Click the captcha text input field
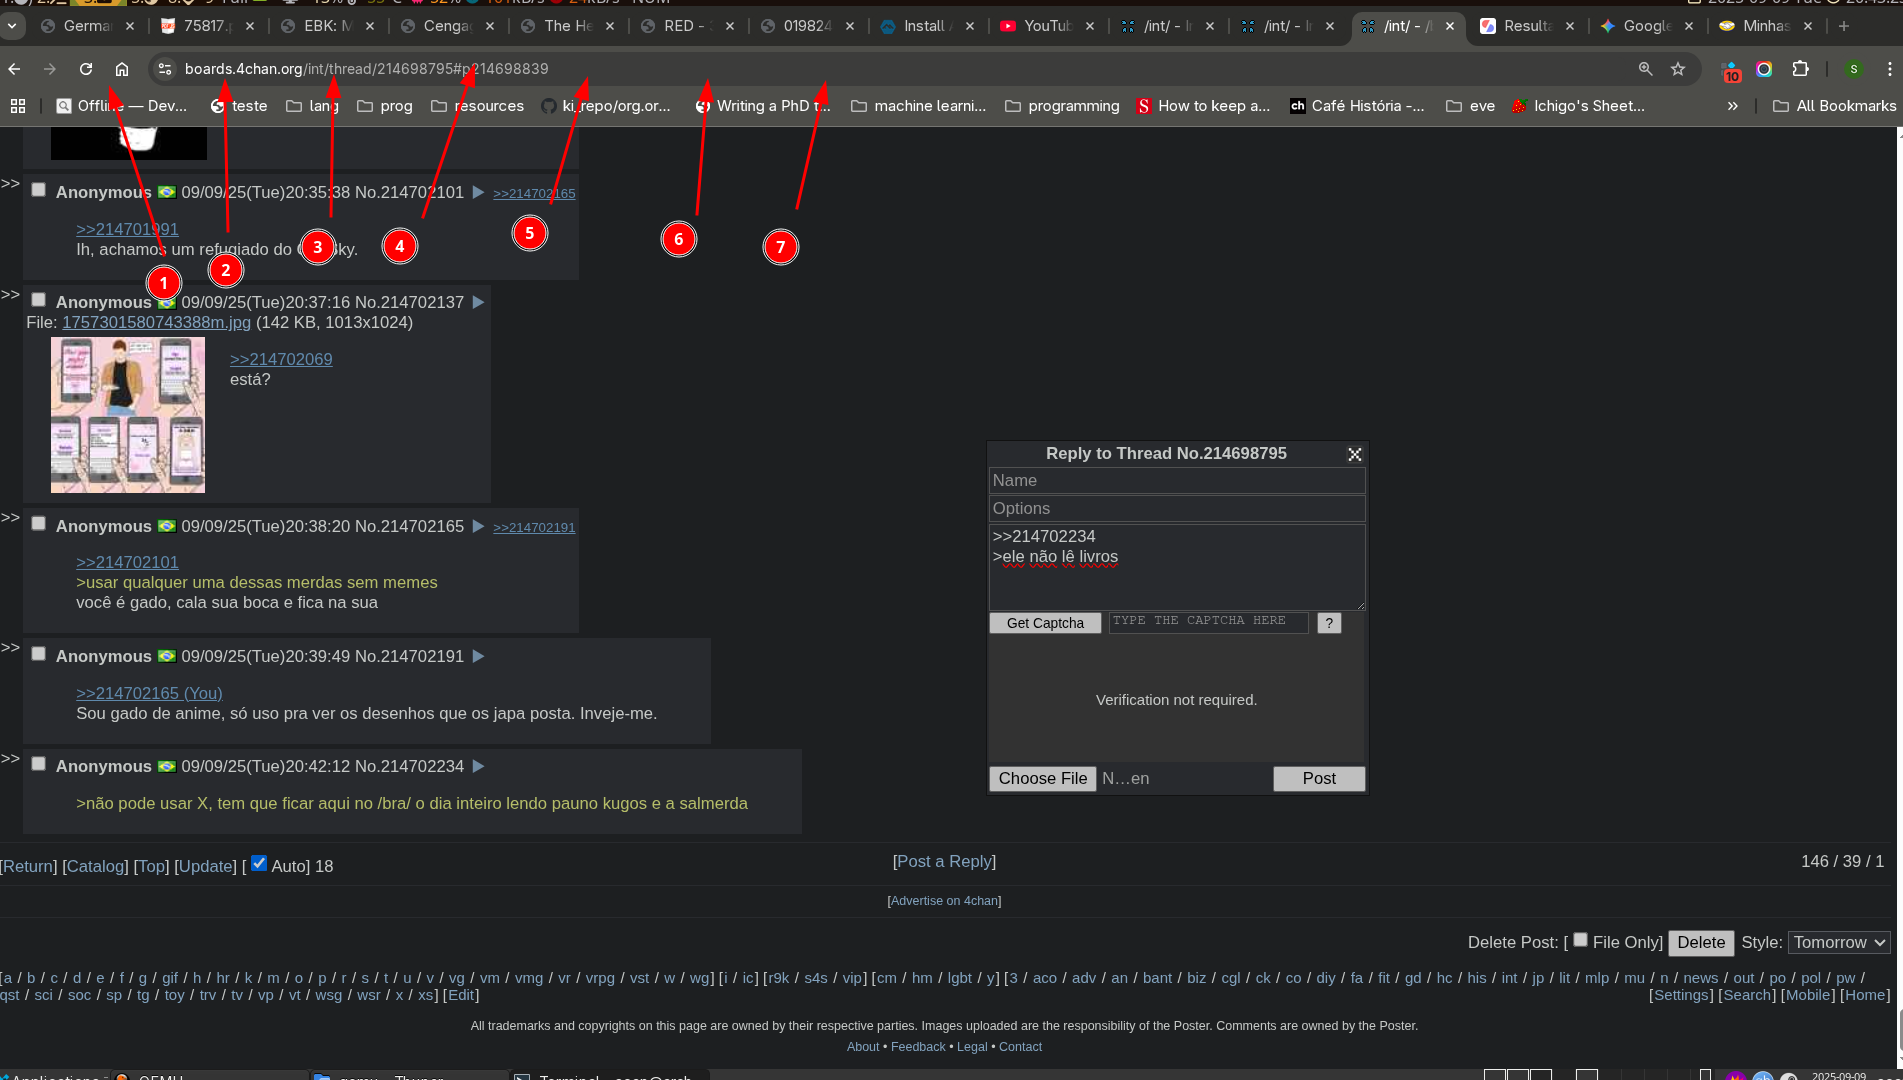Screen dimensions: 1903x1080 click(1208, 622)
